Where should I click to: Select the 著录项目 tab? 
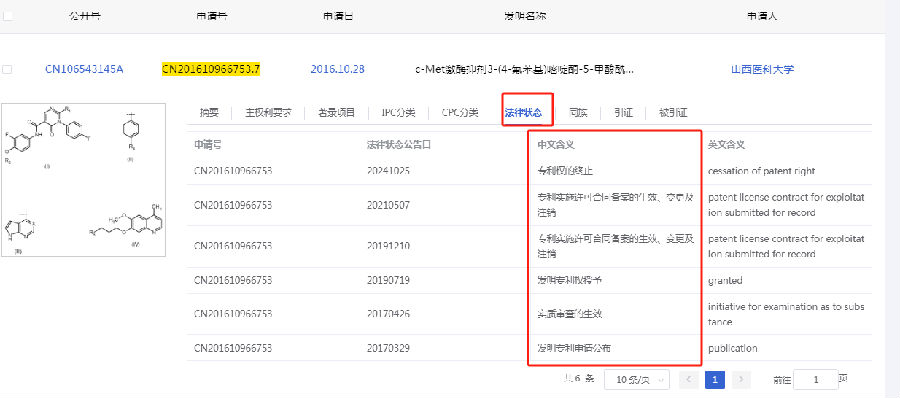pos(336,113)
